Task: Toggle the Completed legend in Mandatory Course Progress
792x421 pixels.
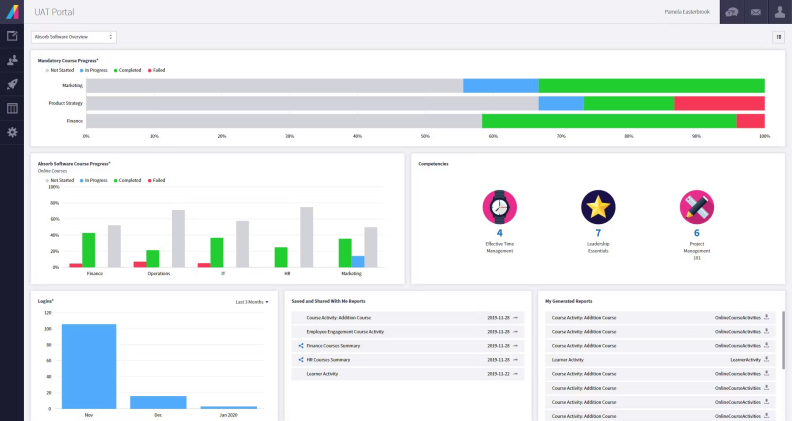Action: pyautogui.click(x=129, y=70)
